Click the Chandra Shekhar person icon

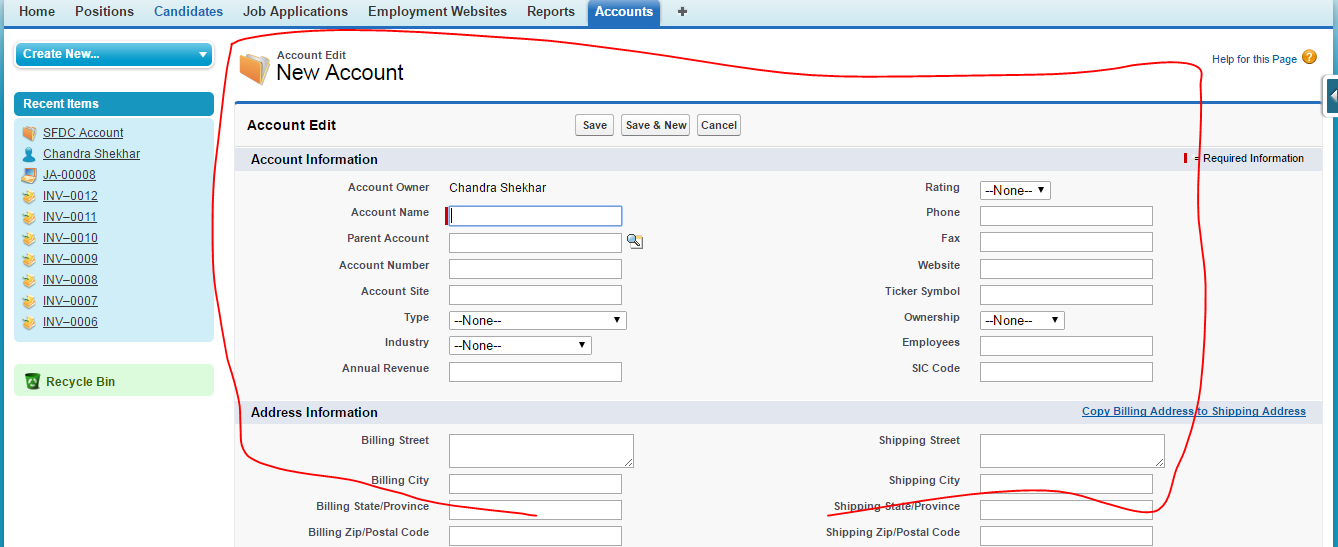[x=29, y=154]
